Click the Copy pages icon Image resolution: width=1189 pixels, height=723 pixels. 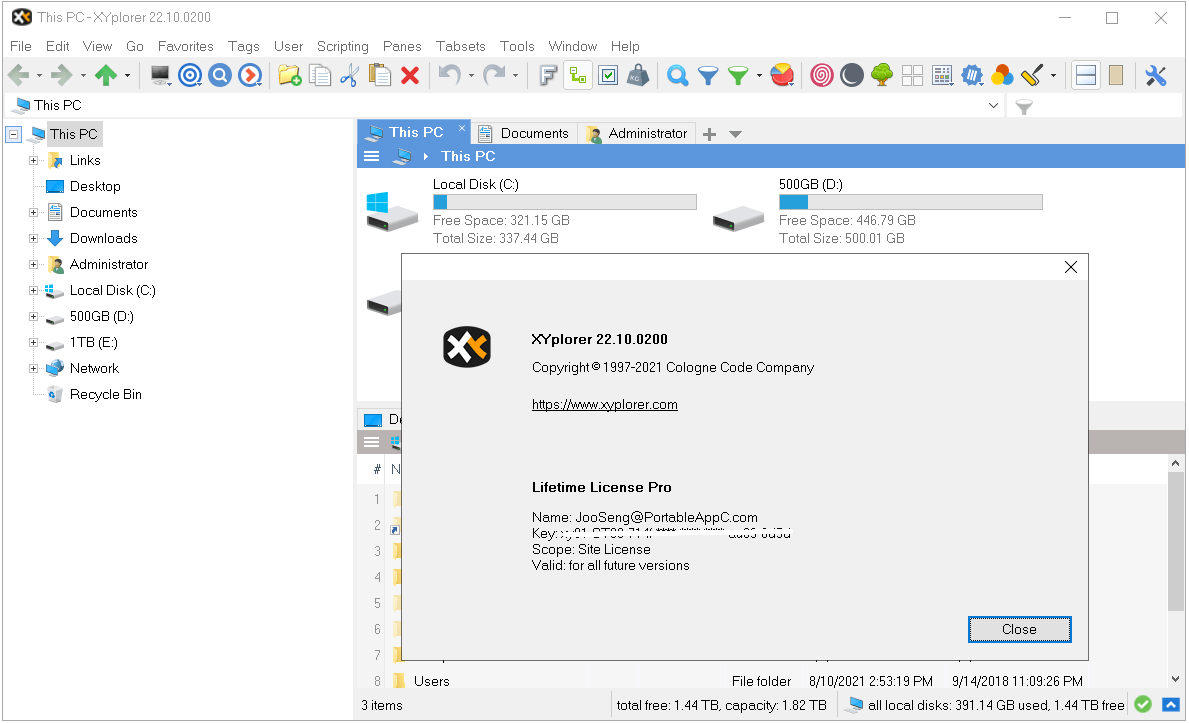(x=320, y=75)
